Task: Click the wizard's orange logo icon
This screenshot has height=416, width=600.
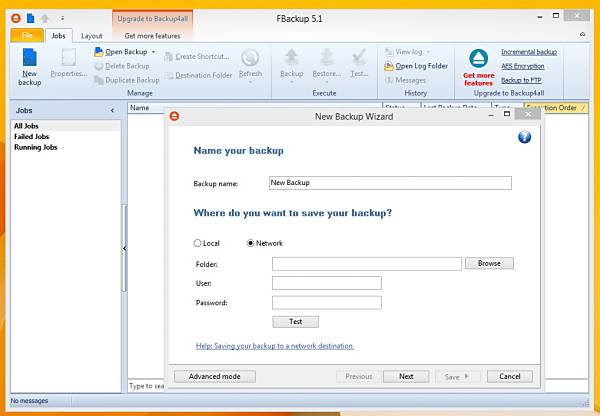Action: pyautogui.click(x=174, y=116)
